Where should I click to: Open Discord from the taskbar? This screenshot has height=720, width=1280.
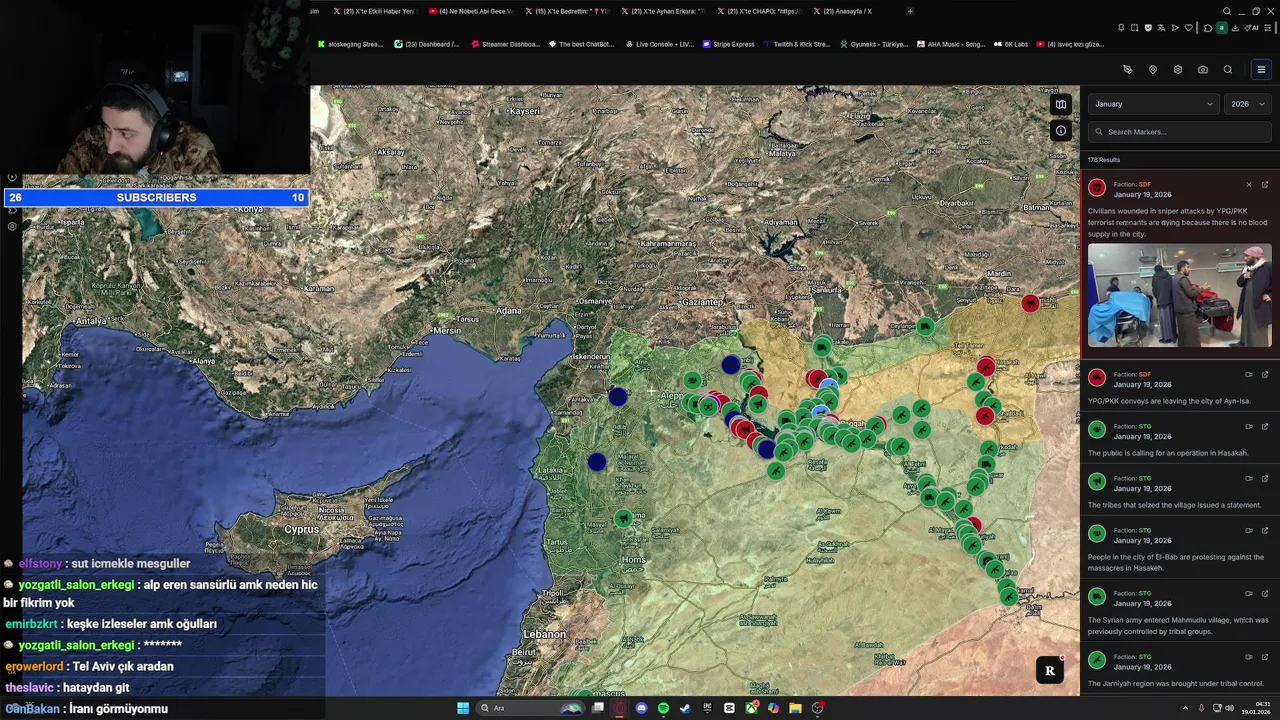coord(641,708)
